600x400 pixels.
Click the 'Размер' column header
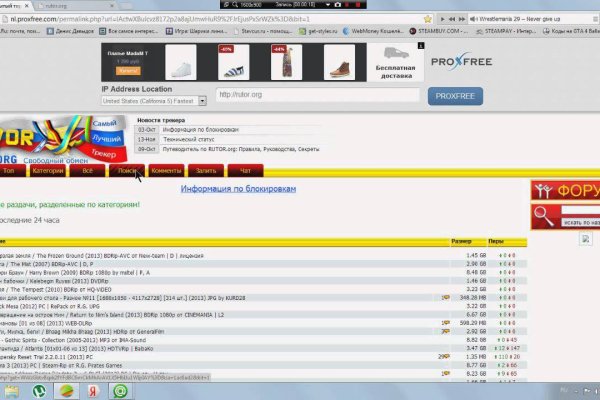(x=461, y=241)
